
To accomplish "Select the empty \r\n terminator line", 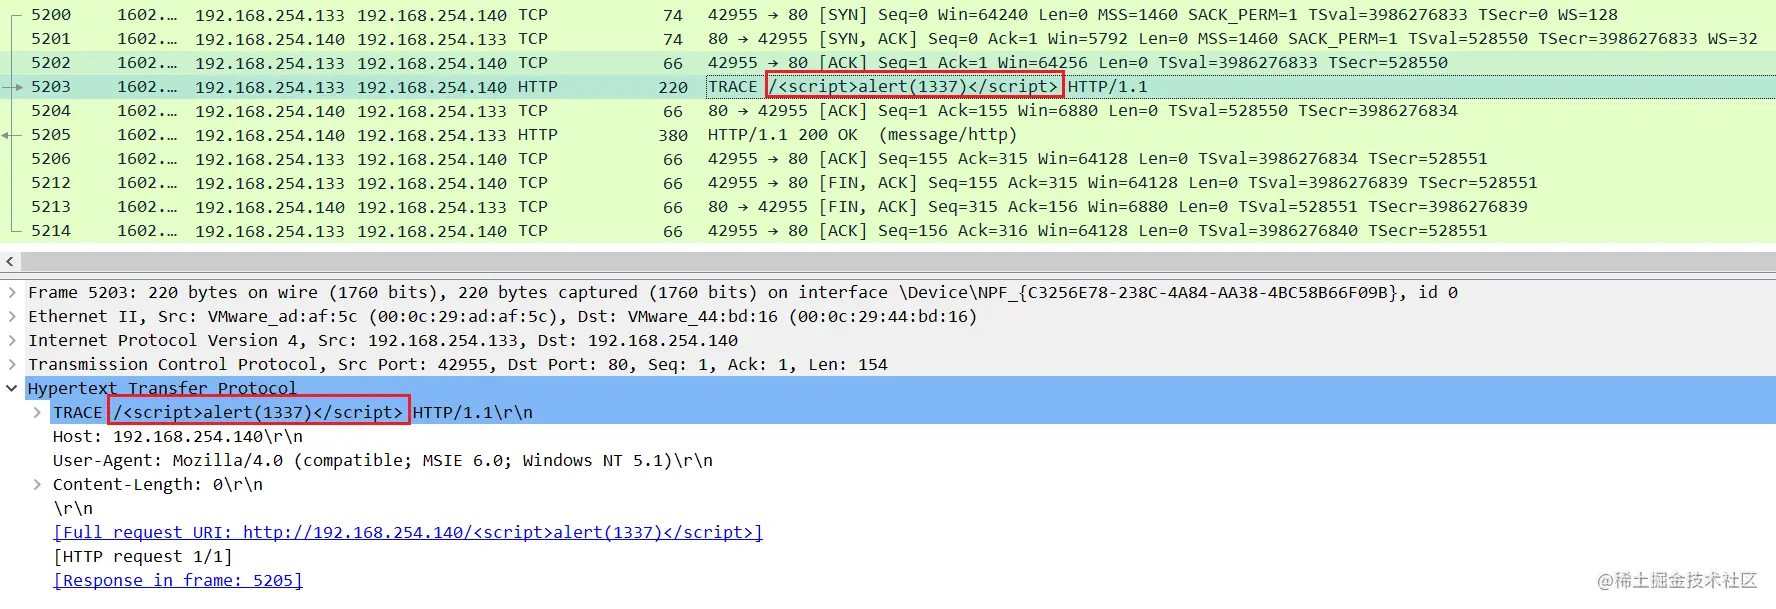I will point(73,509).
